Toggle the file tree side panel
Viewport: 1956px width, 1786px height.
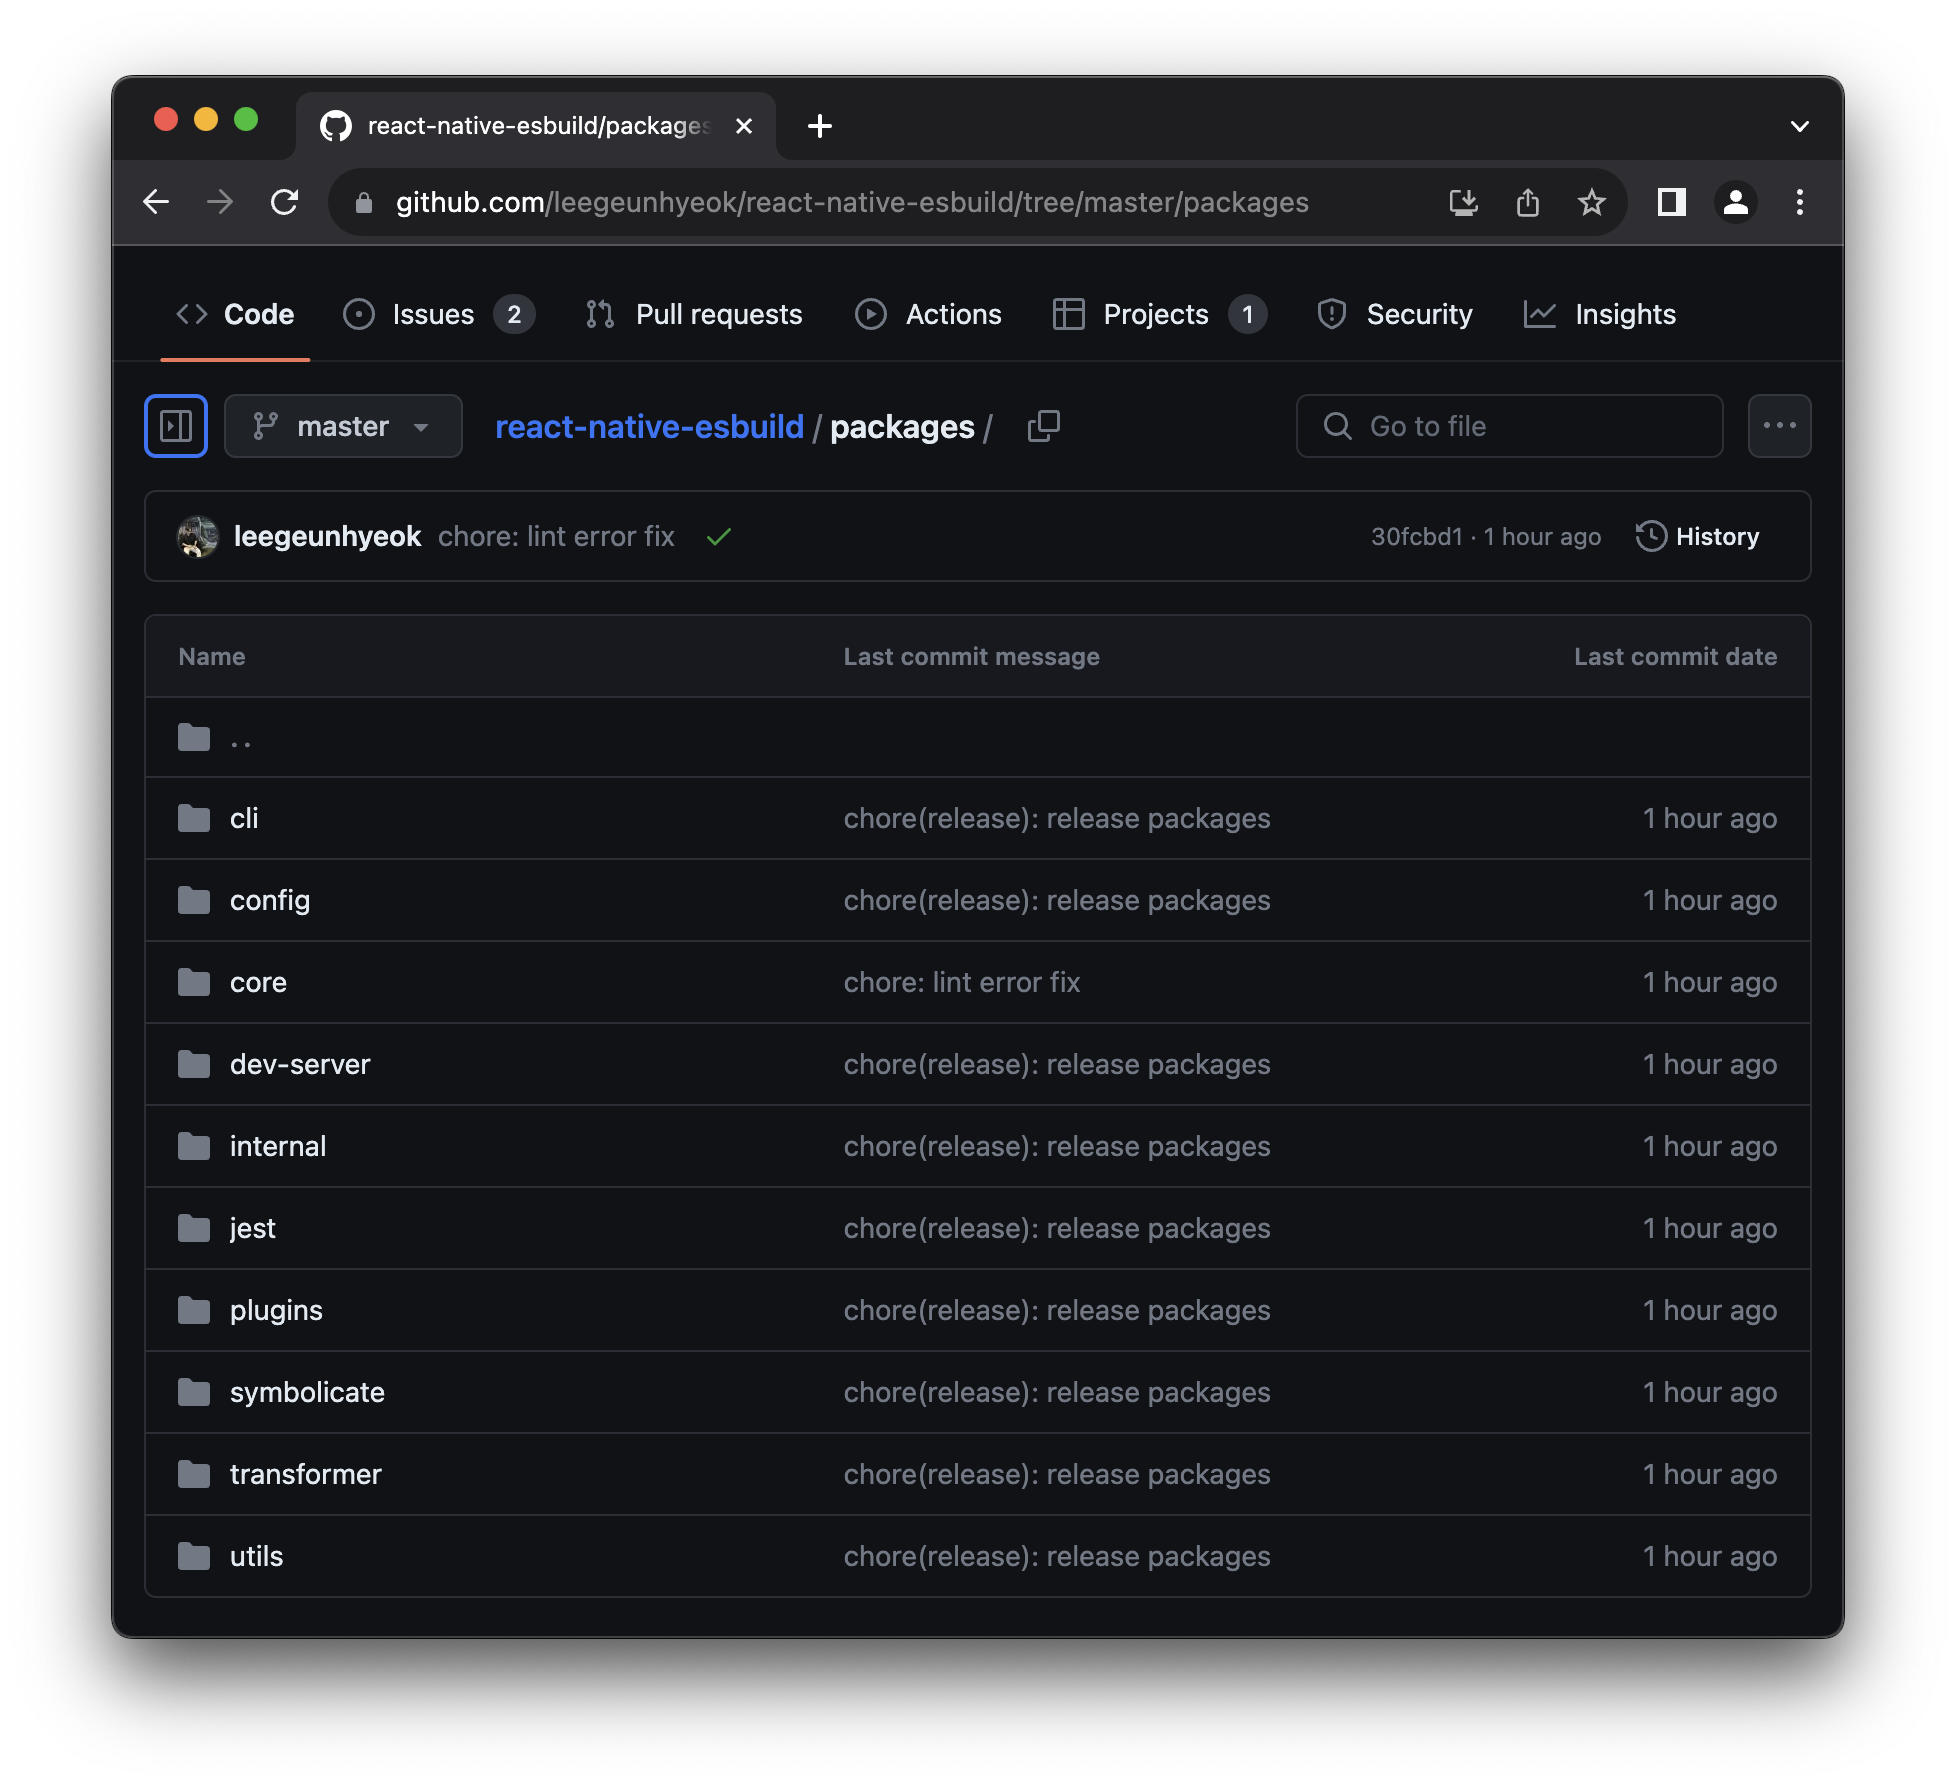pos(176,425)
